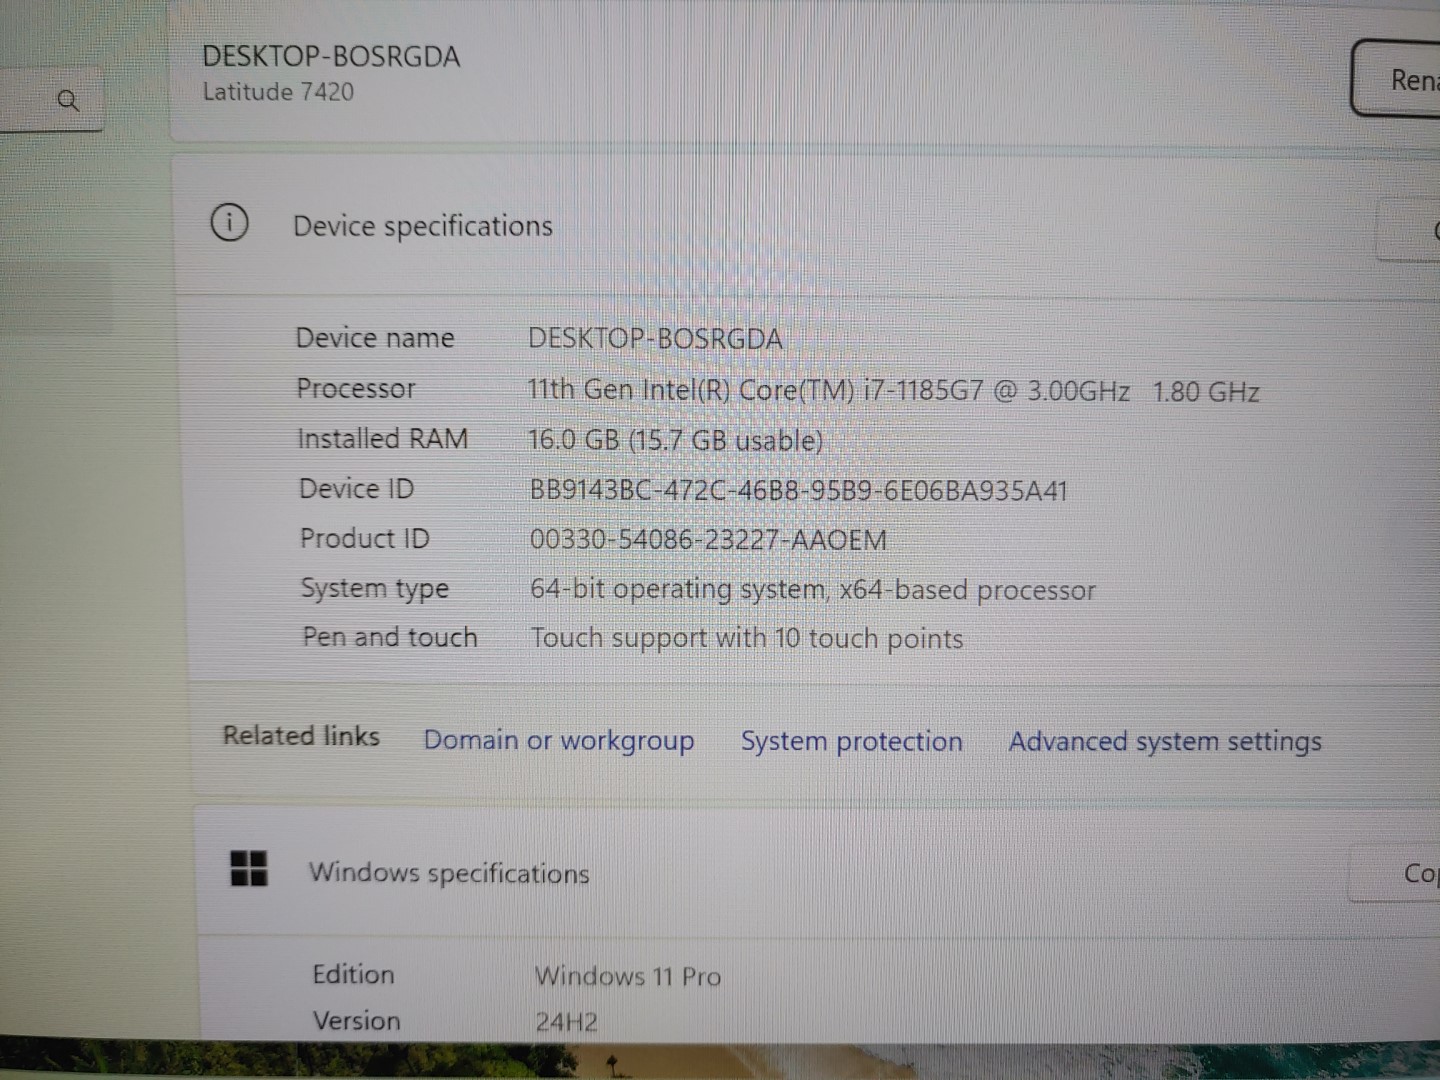Viewport: 1440px width, 1080px height.
Task: Click the info icon beside Device specifications
Action: (x=229, y=224)
